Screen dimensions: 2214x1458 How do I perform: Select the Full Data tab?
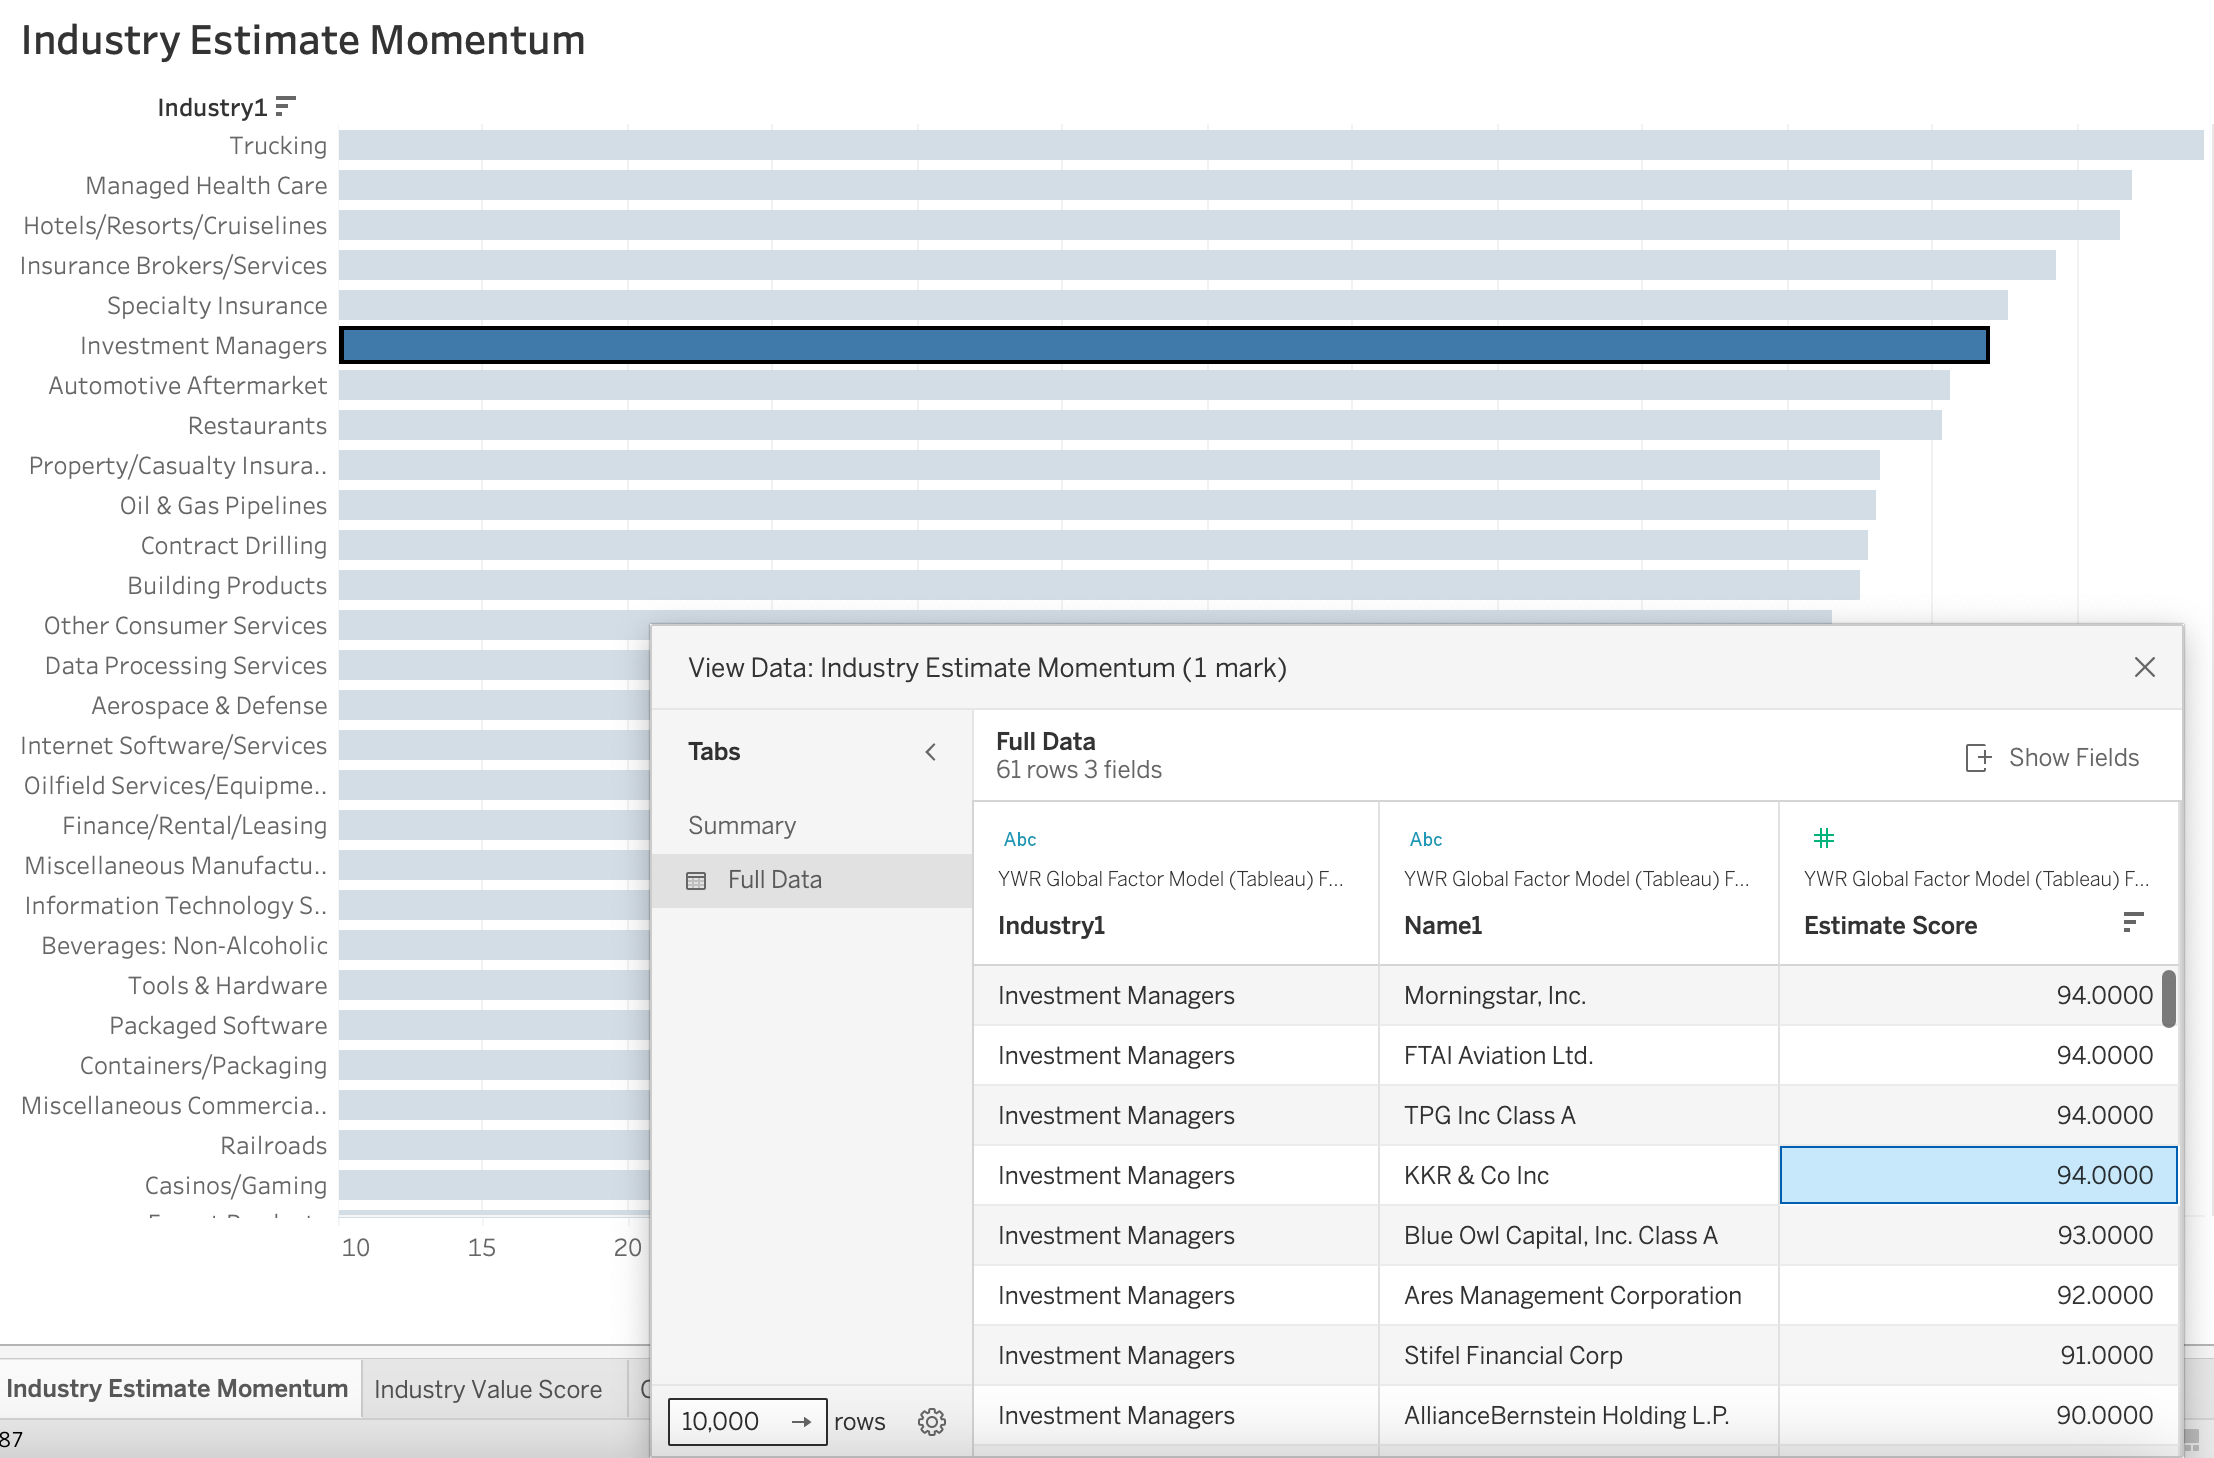812,880
